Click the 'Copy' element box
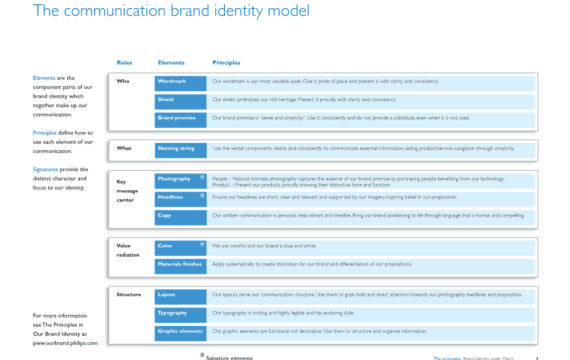The width and height of the screenshot is (570, 360). tap(181, 217)
